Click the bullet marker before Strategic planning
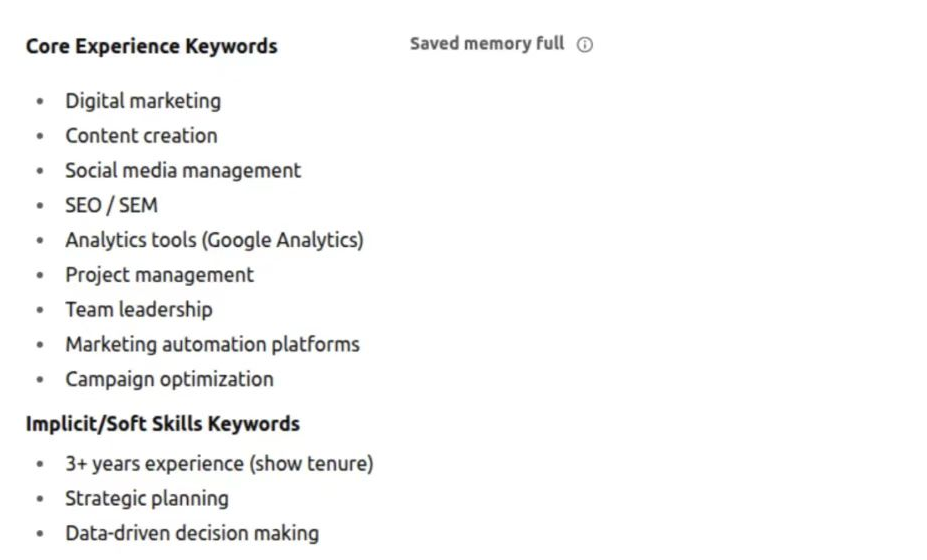 (40, 499)
